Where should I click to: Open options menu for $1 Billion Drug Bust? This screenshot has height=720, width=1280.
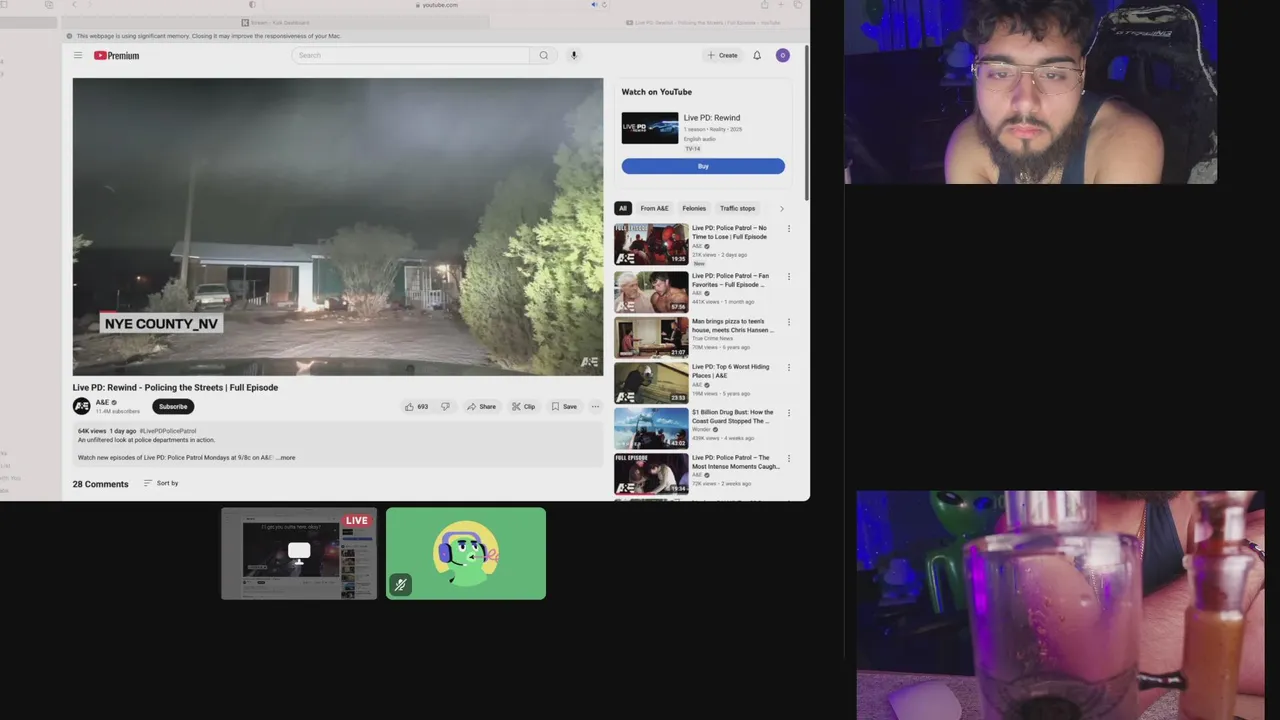[x=789, y=413]
